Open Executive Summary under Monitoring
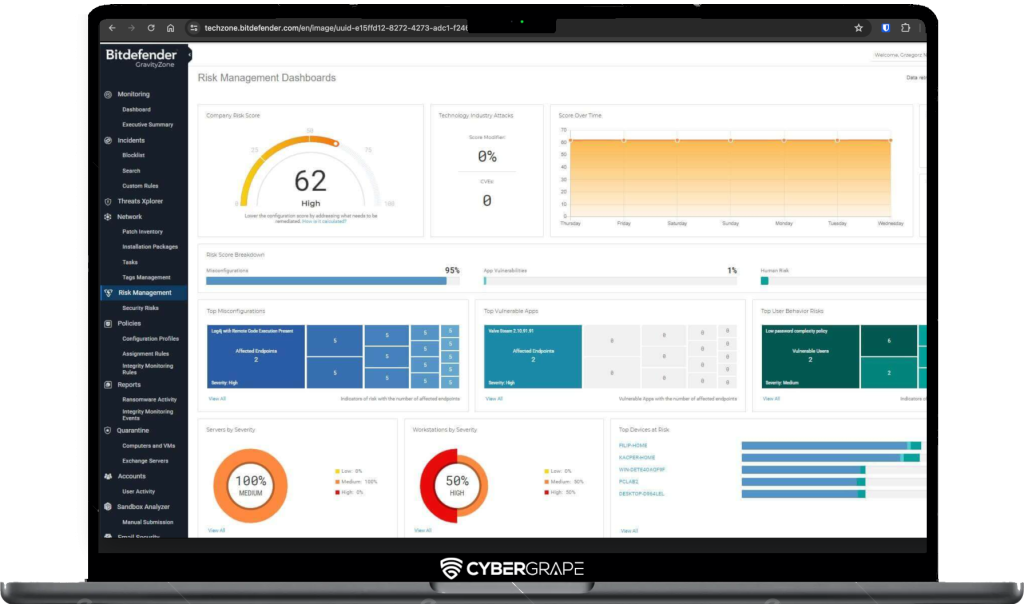This screenshot has width=1024, height=604. [147, 125]
